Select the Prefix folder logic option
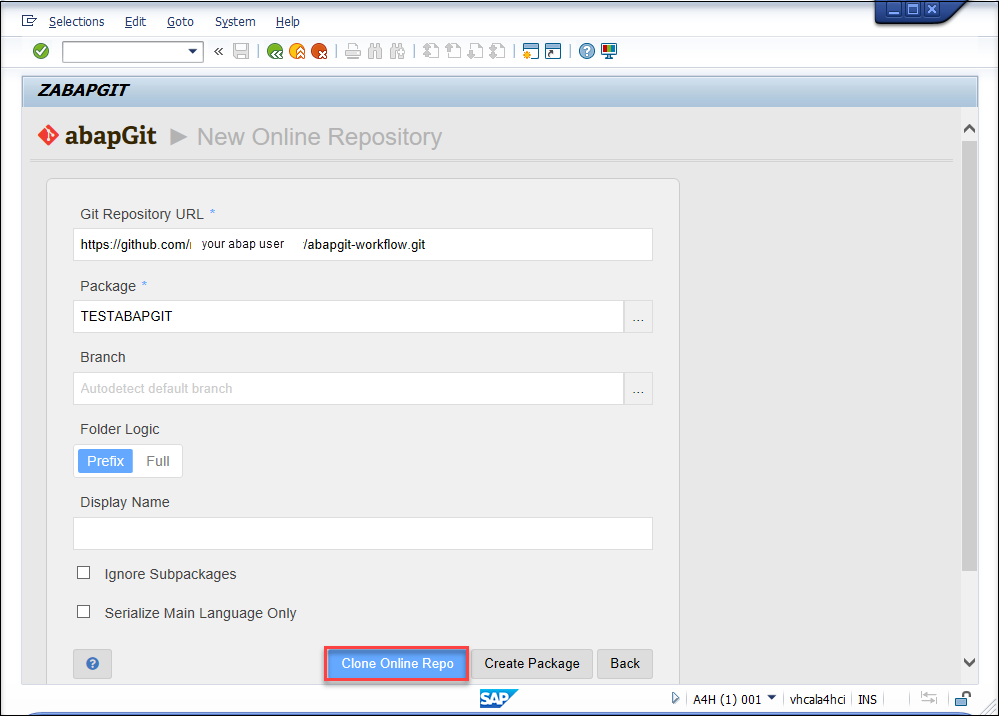This screenshot has width=999, height=716. [105, 461]
